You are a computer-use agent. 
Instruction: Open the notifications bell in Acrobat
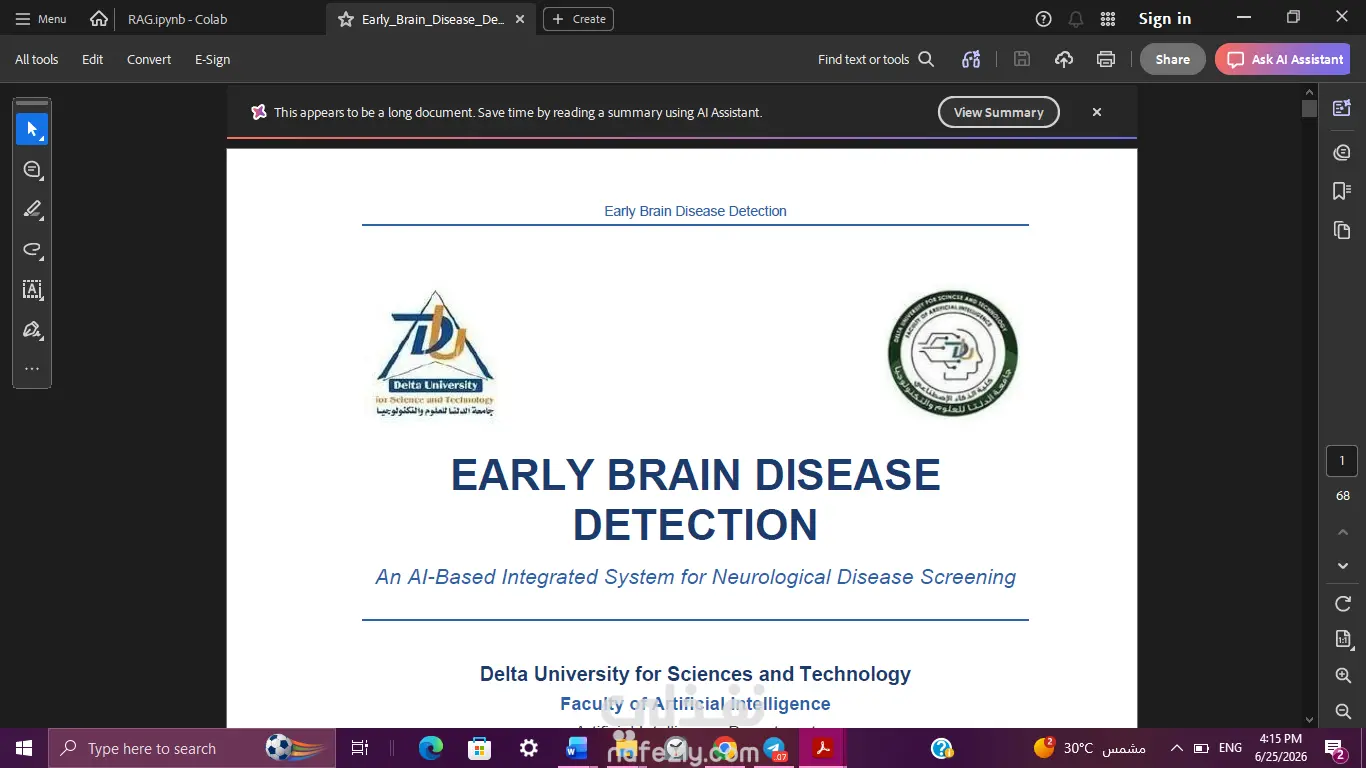pyautogui.click(x=1076, y=19)
